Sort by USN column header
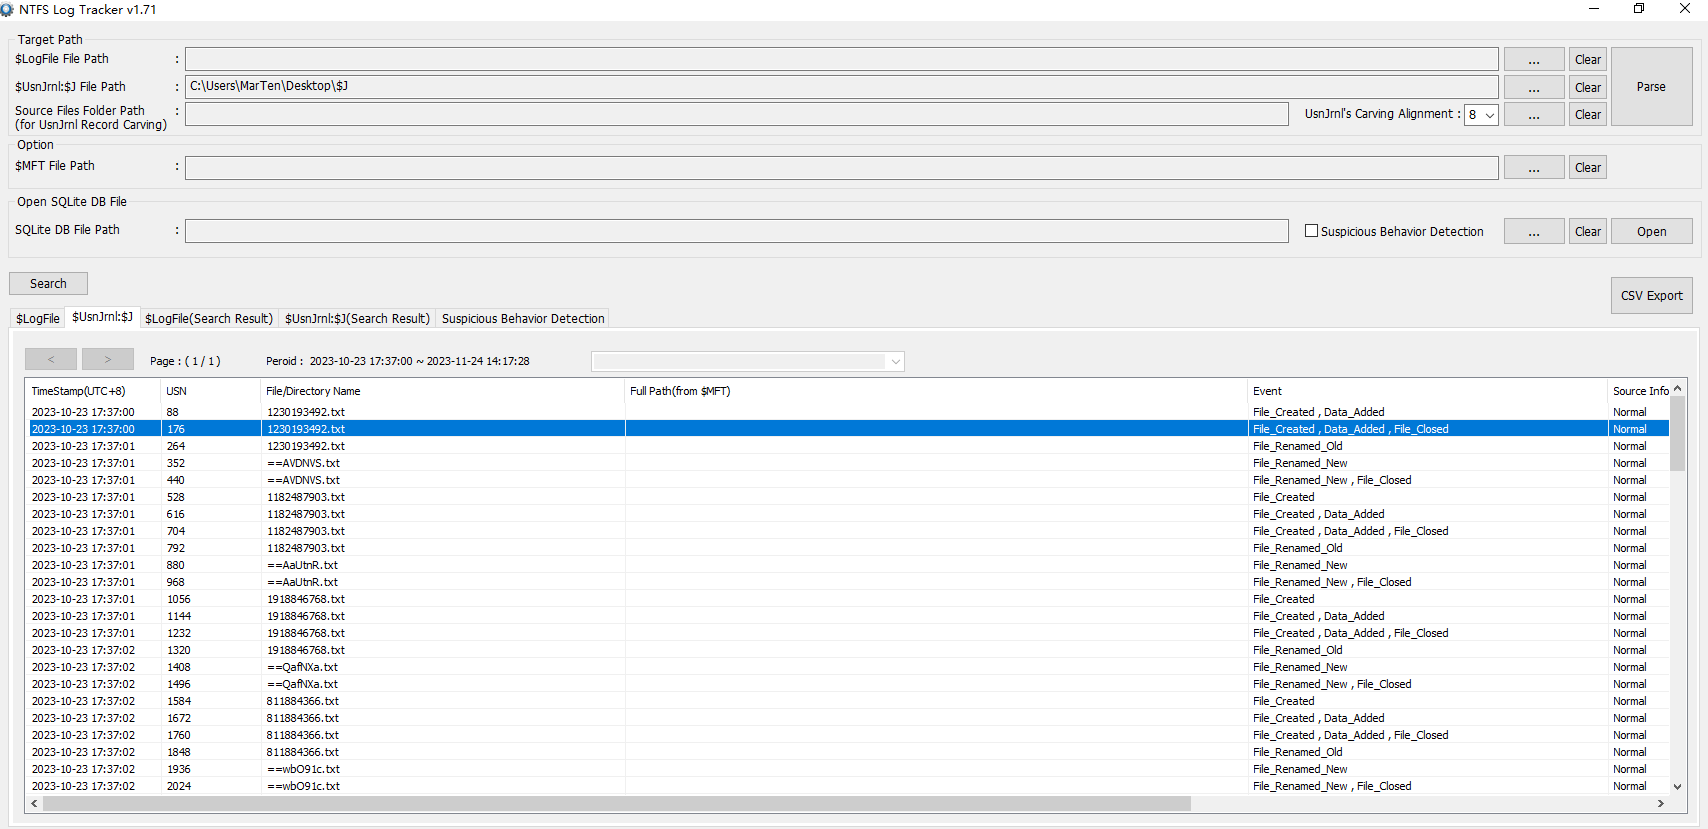The image size is (1708, 829). point(210,391)
